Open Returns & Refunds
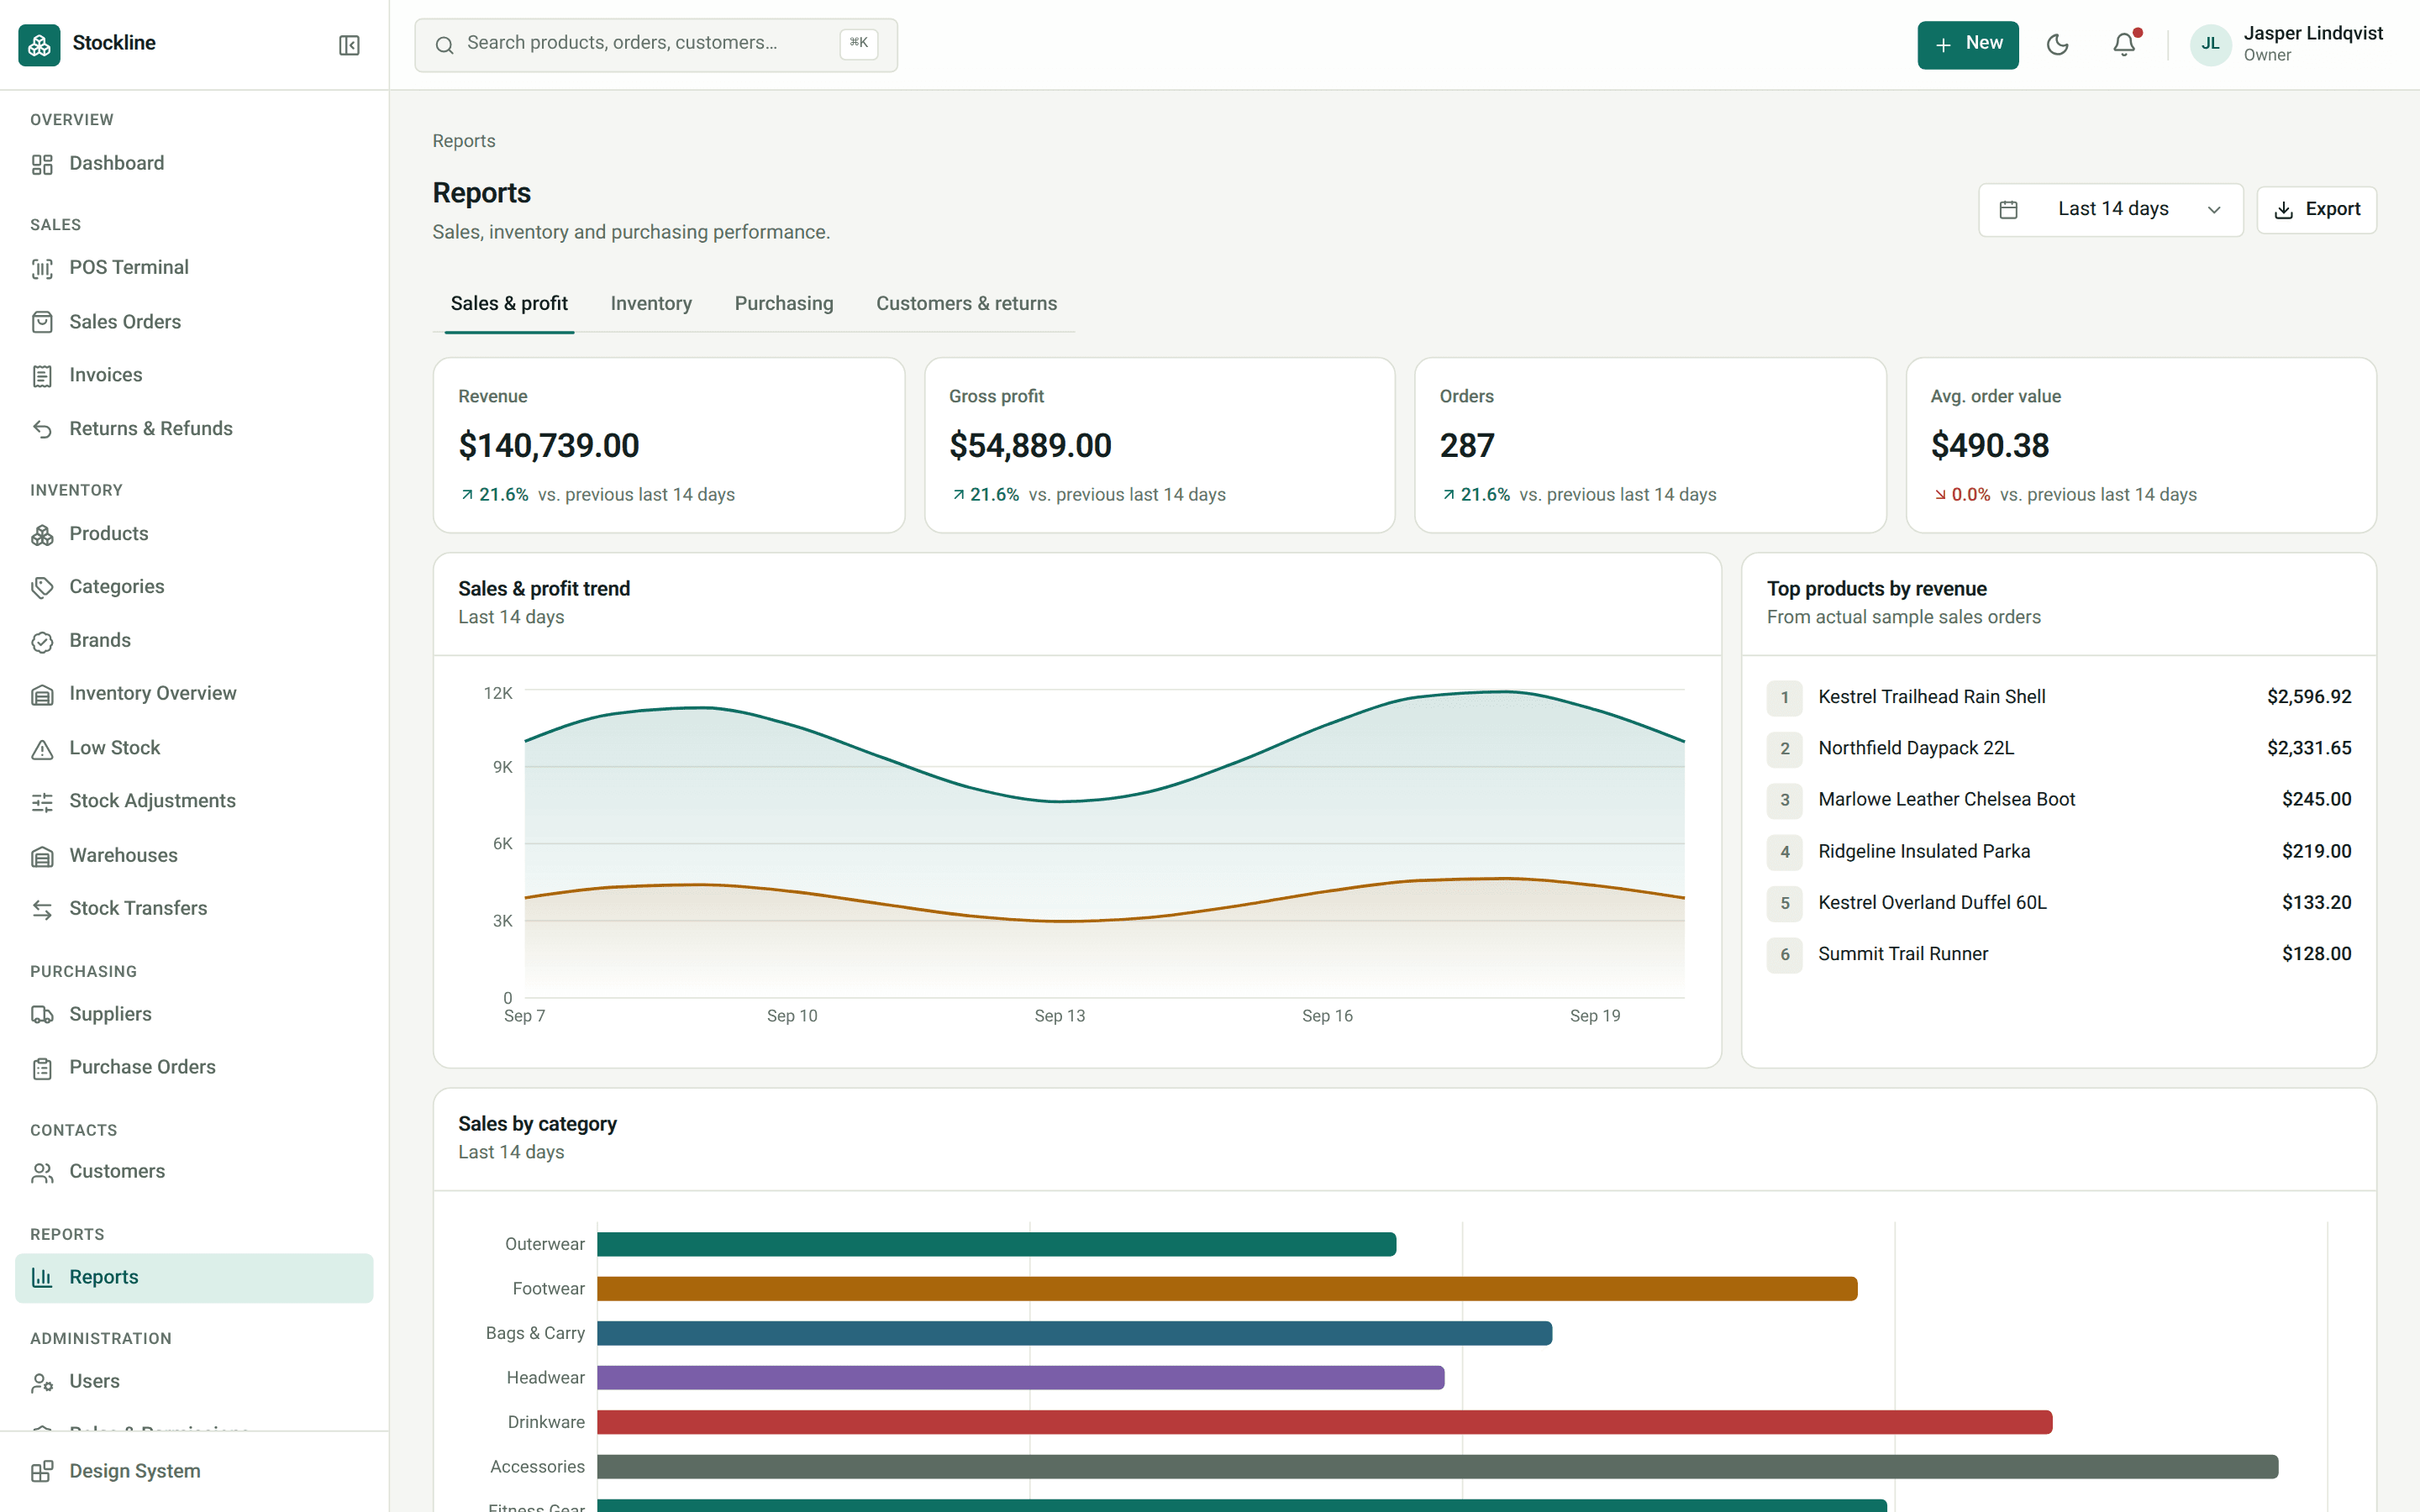This screenshot has width=2420, height=1512. (x=194, y=429)
